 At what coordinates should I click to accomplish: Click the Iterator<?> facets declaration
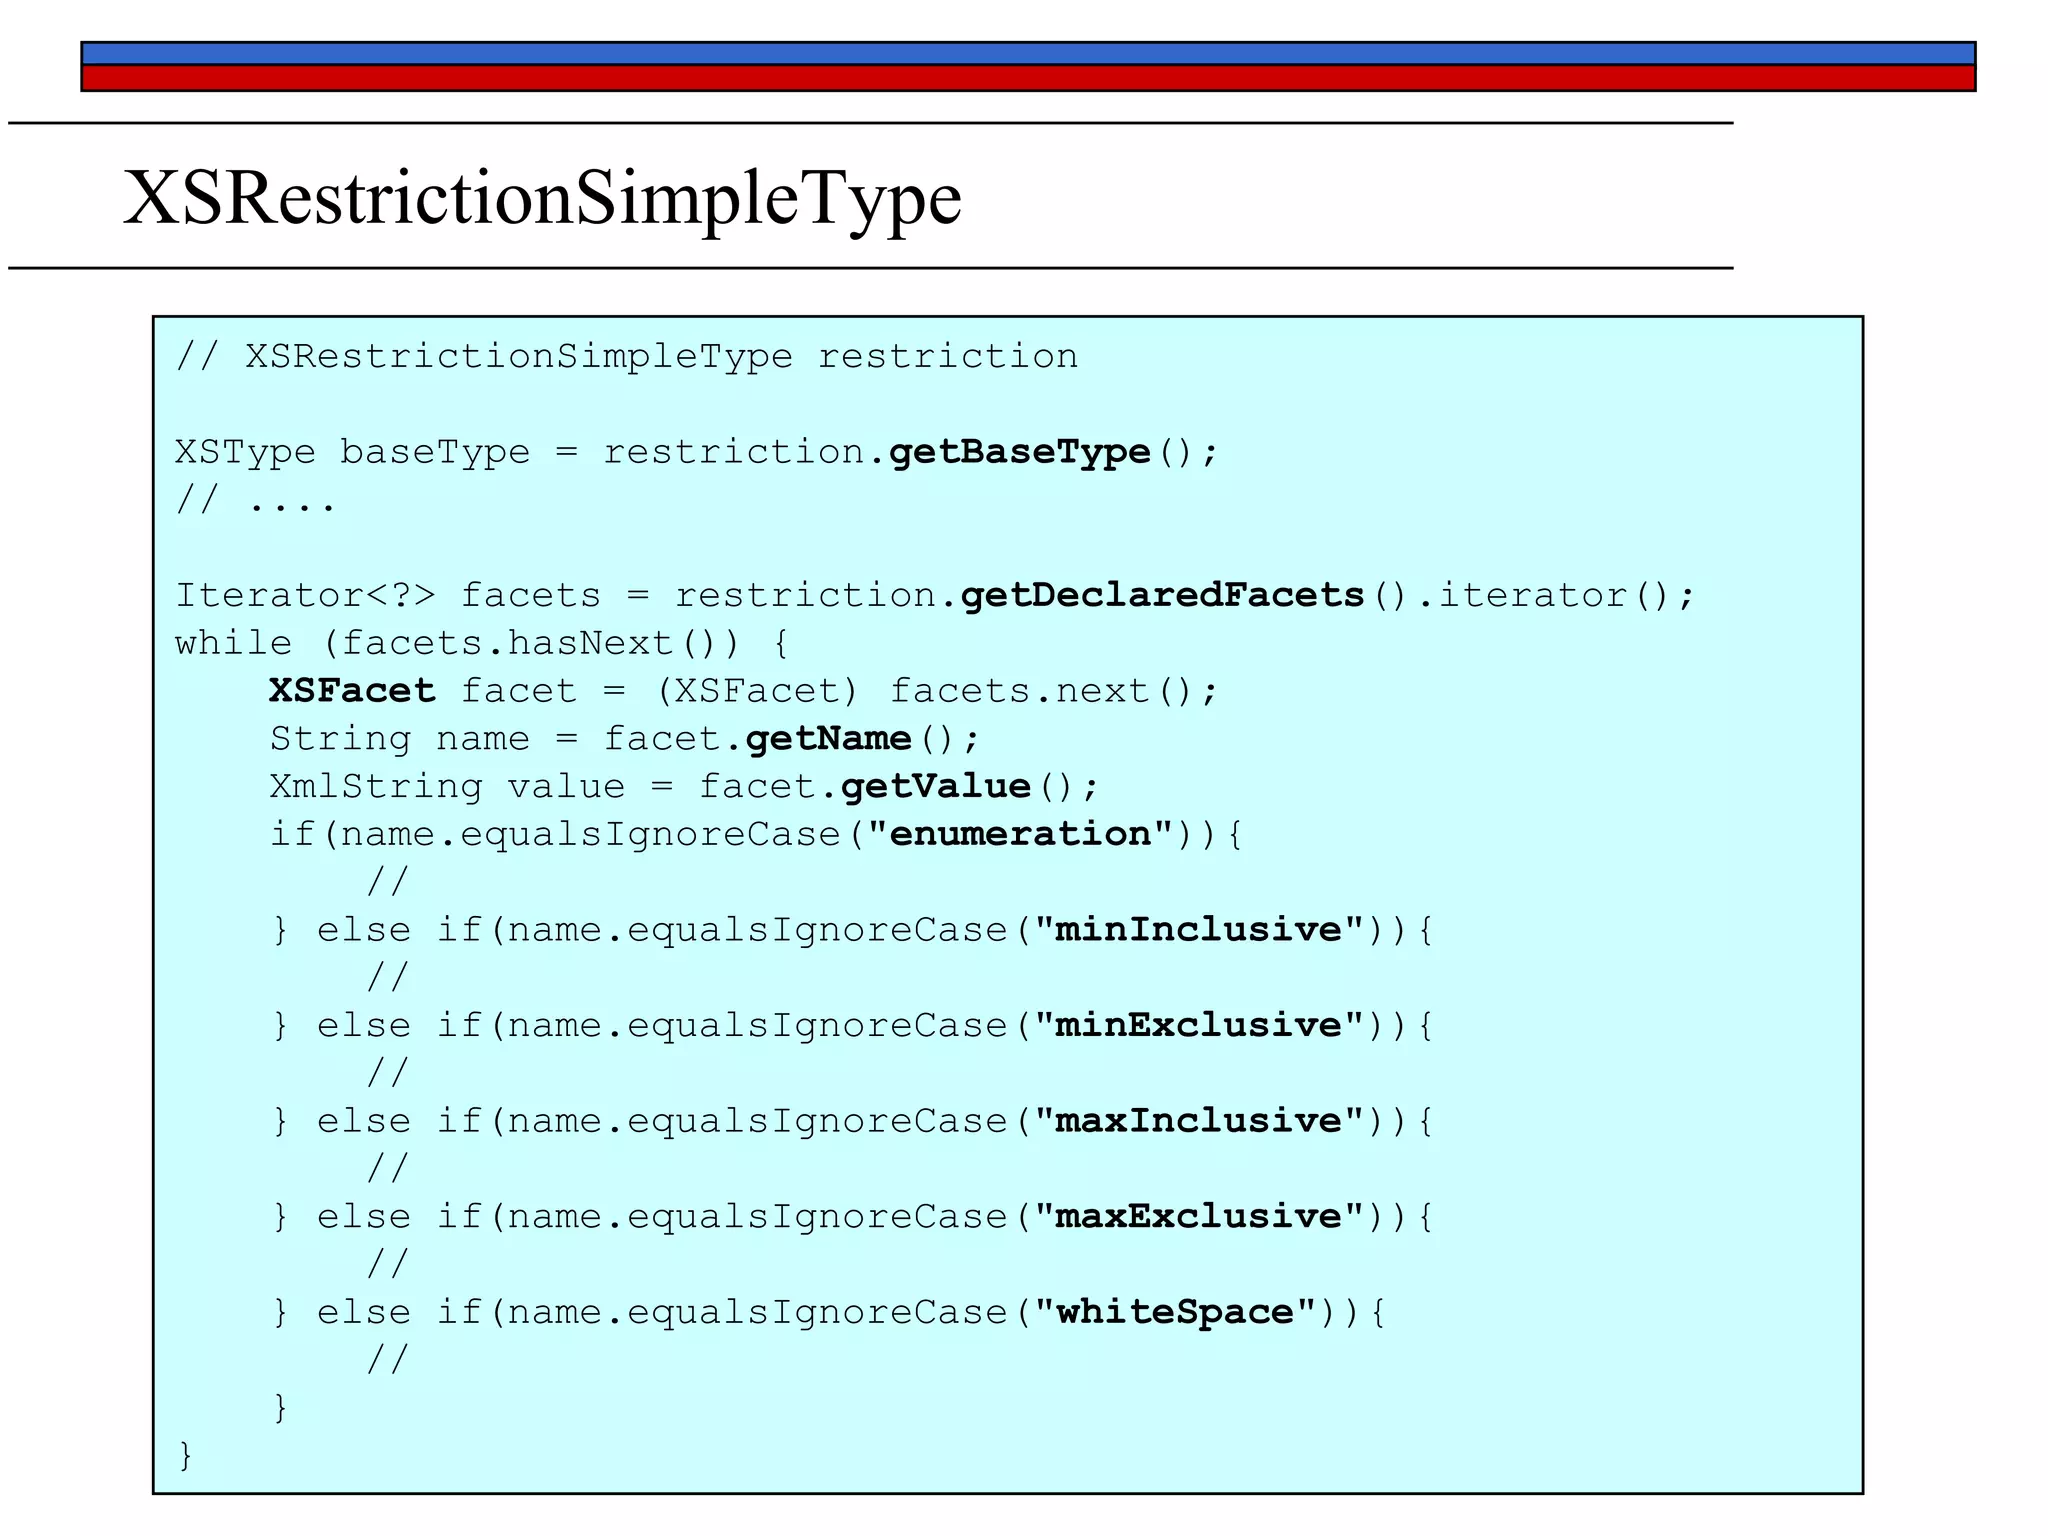(388, 596)
